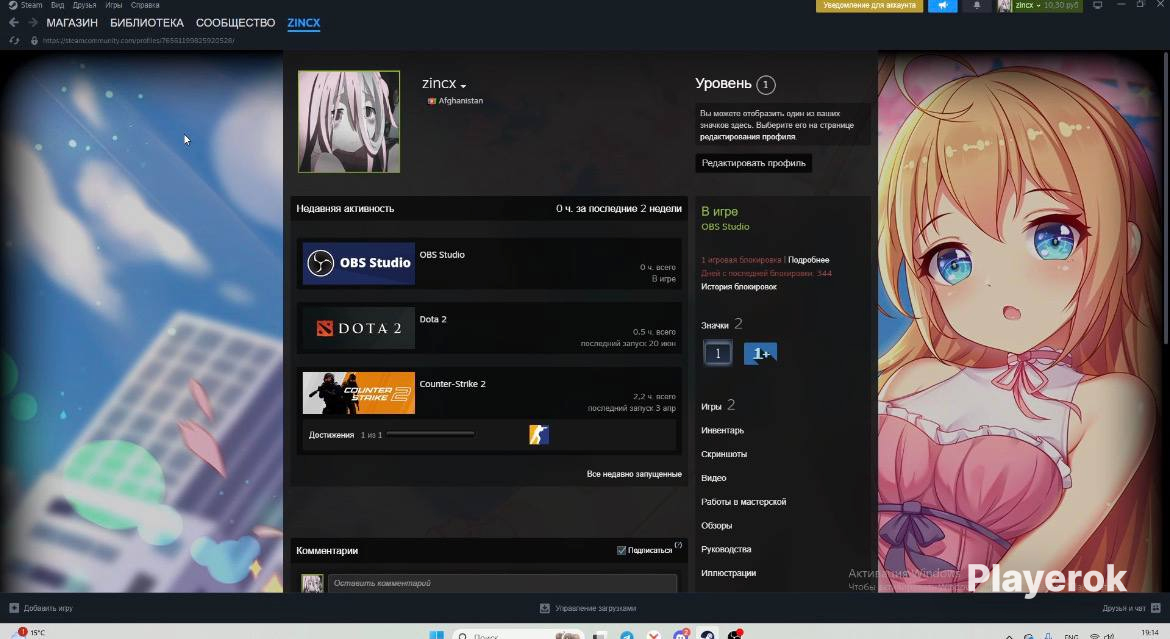This screenshot has height=639, width=1170.
Task: Open the Подробнее link about game ban
Action: (808, 260)
